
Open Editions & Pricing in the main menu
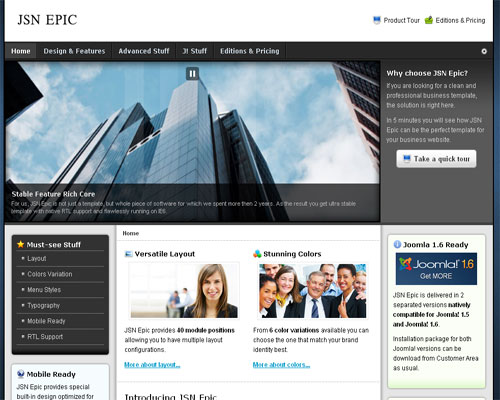249,51
